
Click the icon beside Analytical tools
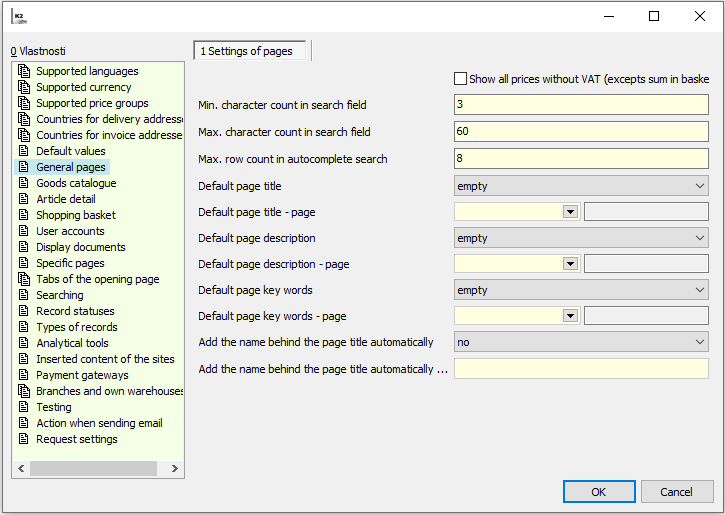tap(25, 343)
